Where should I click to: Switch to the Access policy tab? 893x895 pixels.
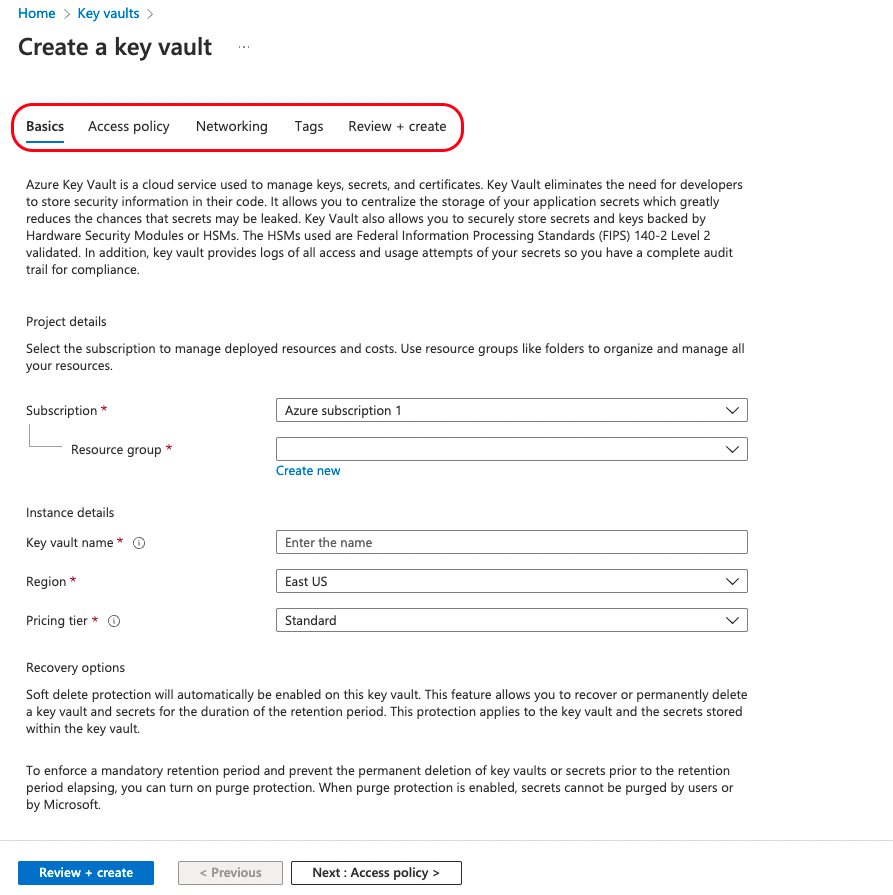point(129,126)
